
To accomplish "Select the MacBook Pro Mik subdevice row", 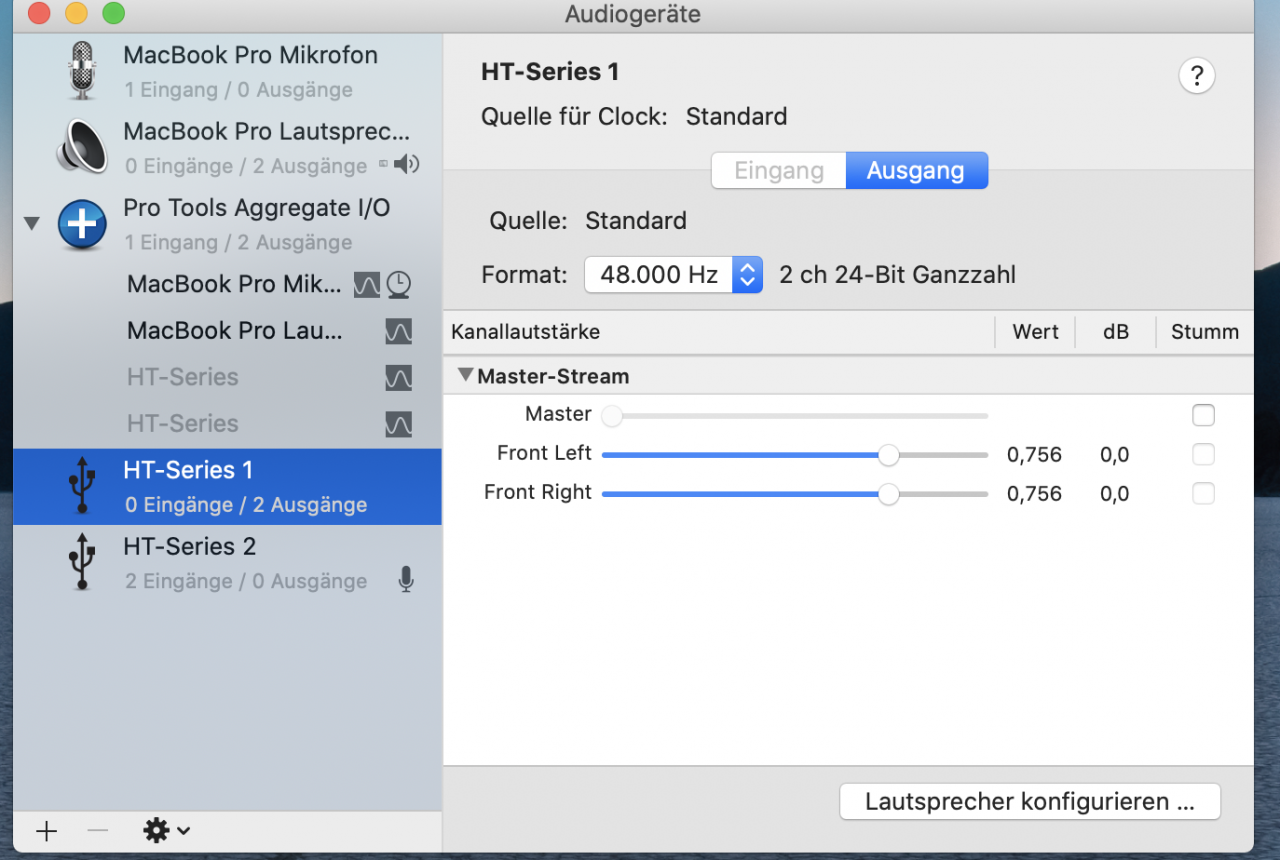I will coord(228,285).
